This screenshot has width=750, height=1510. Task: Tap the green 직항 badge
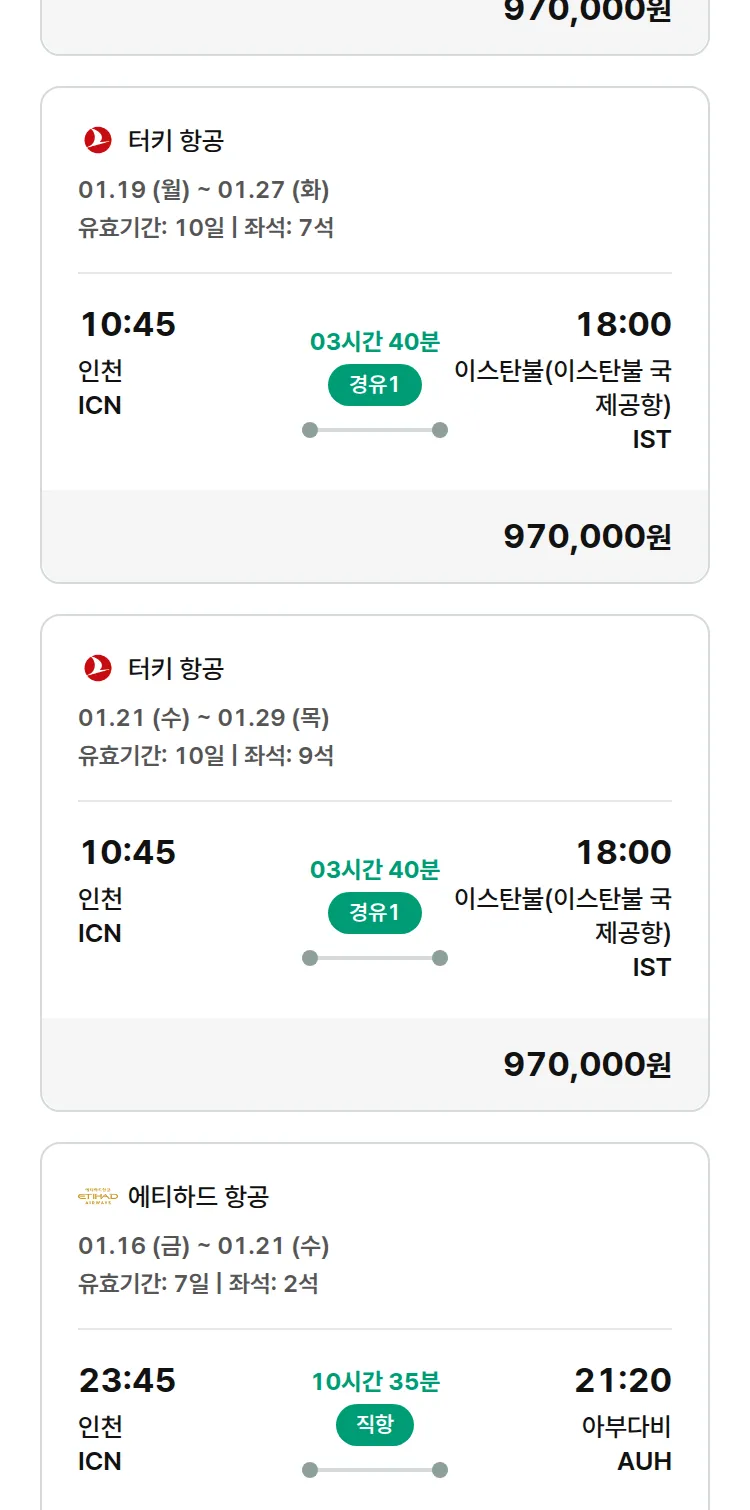375,1425
